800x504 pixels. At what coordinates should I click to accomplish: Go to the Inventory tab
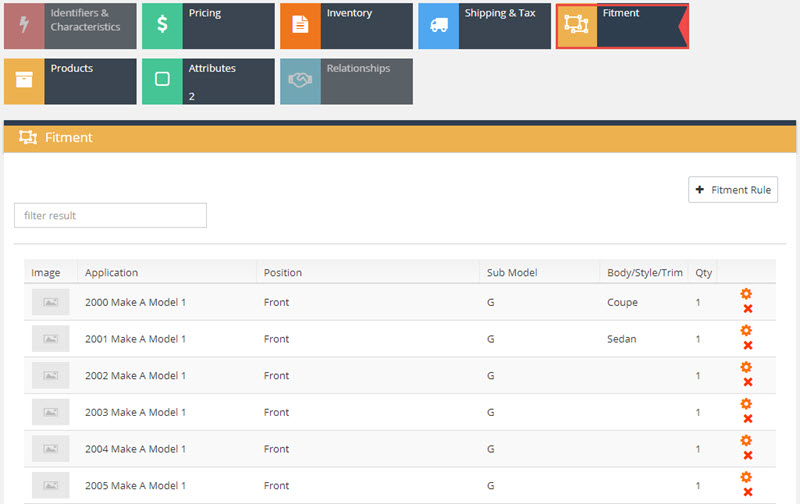click(x=346, y=26)
